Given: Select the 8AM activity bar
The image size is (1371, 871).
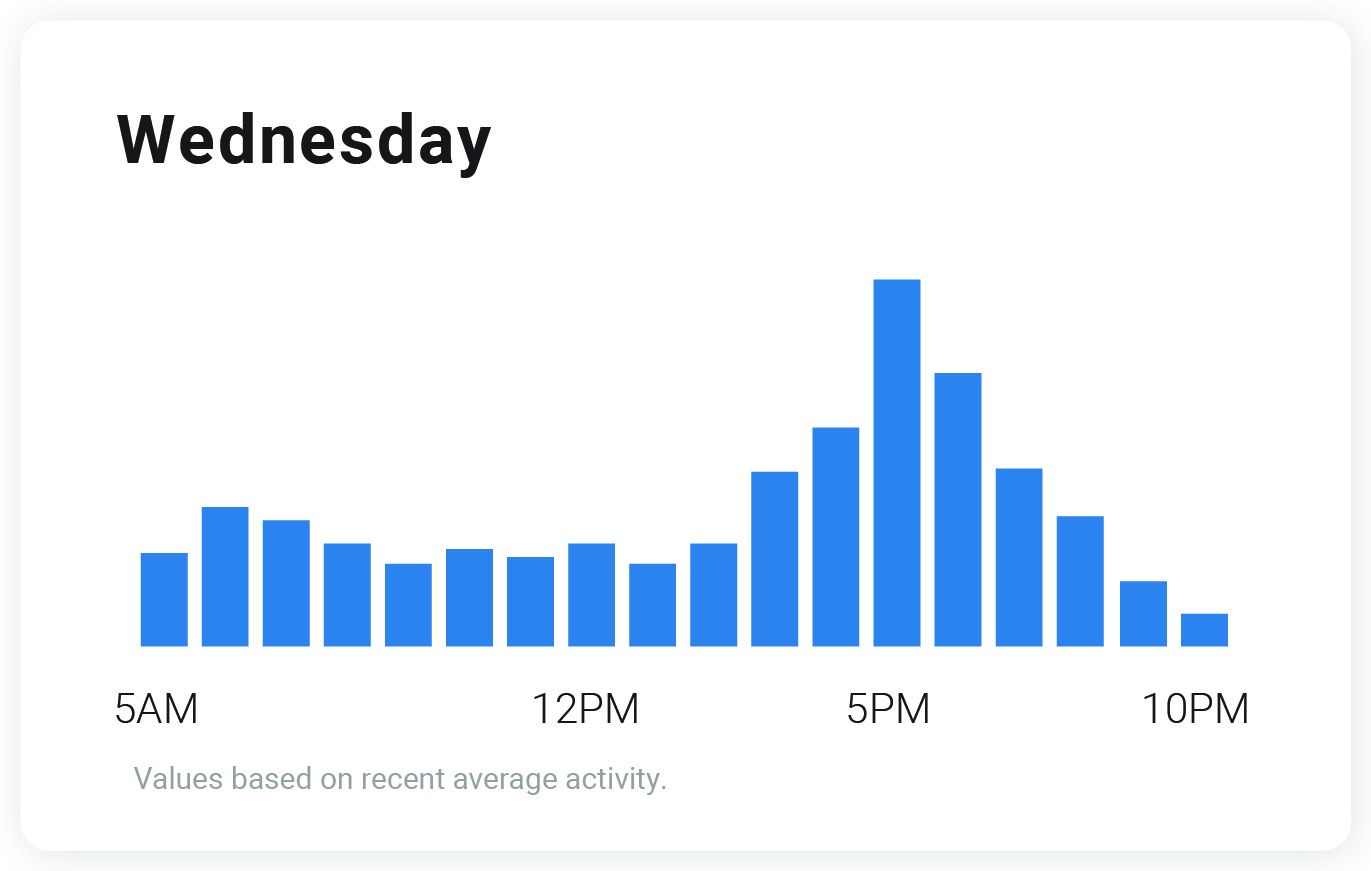Looking at the screenshot, I should tap(347, 594).
